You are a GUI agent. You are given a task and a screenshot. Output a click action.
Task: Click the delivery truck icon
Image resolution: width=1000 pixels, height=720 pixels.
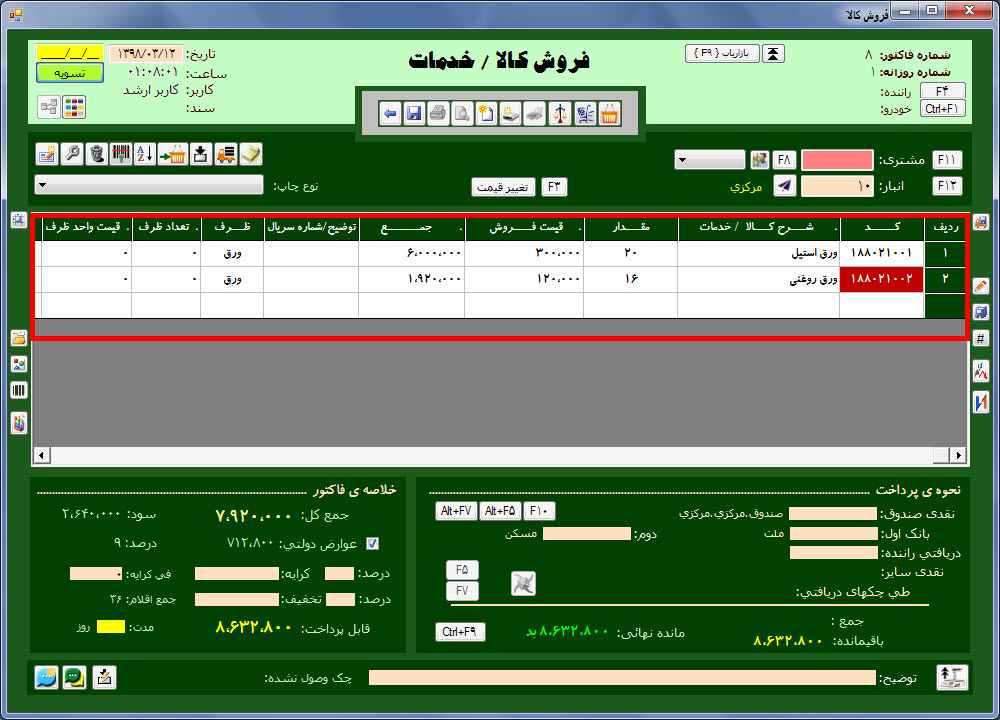225,156
